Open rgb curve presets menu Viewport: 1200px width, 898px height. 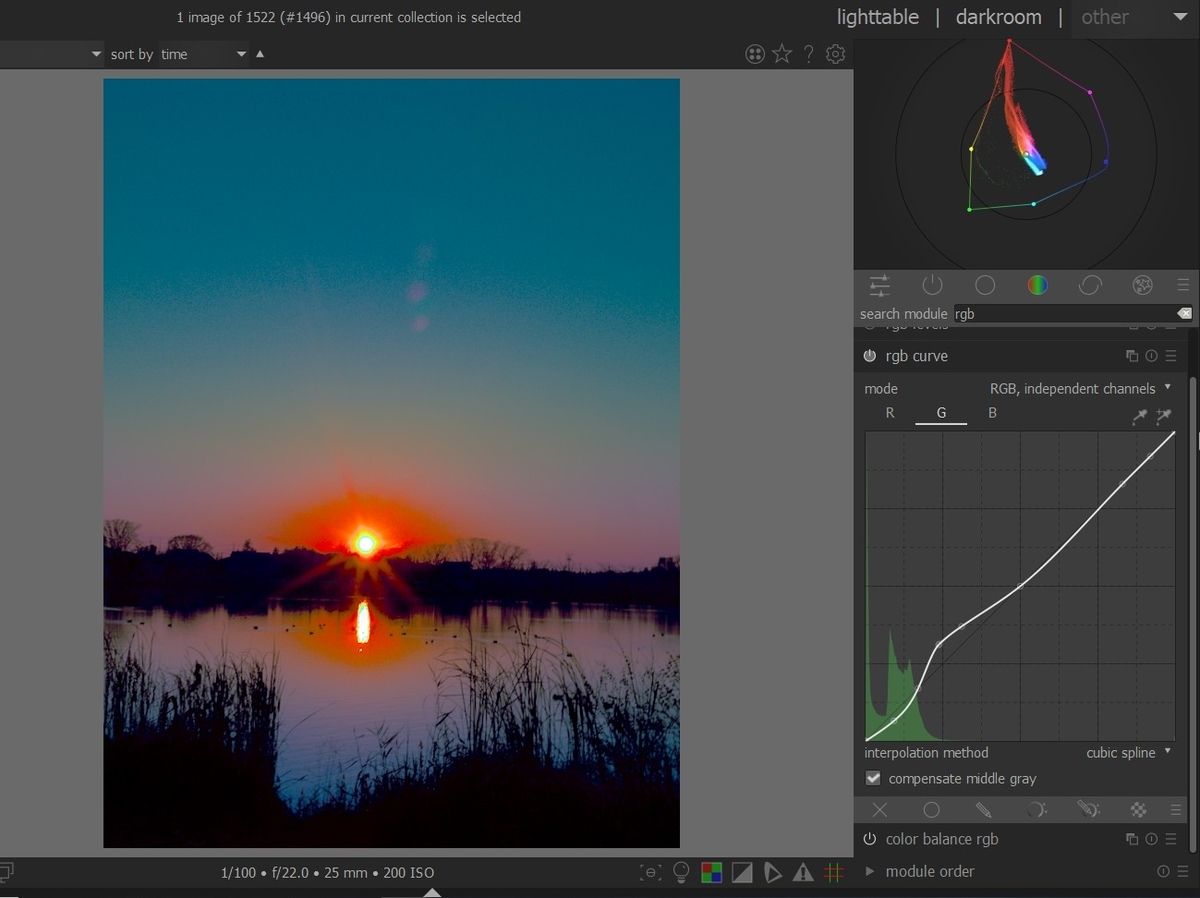tap(1170, 356)
